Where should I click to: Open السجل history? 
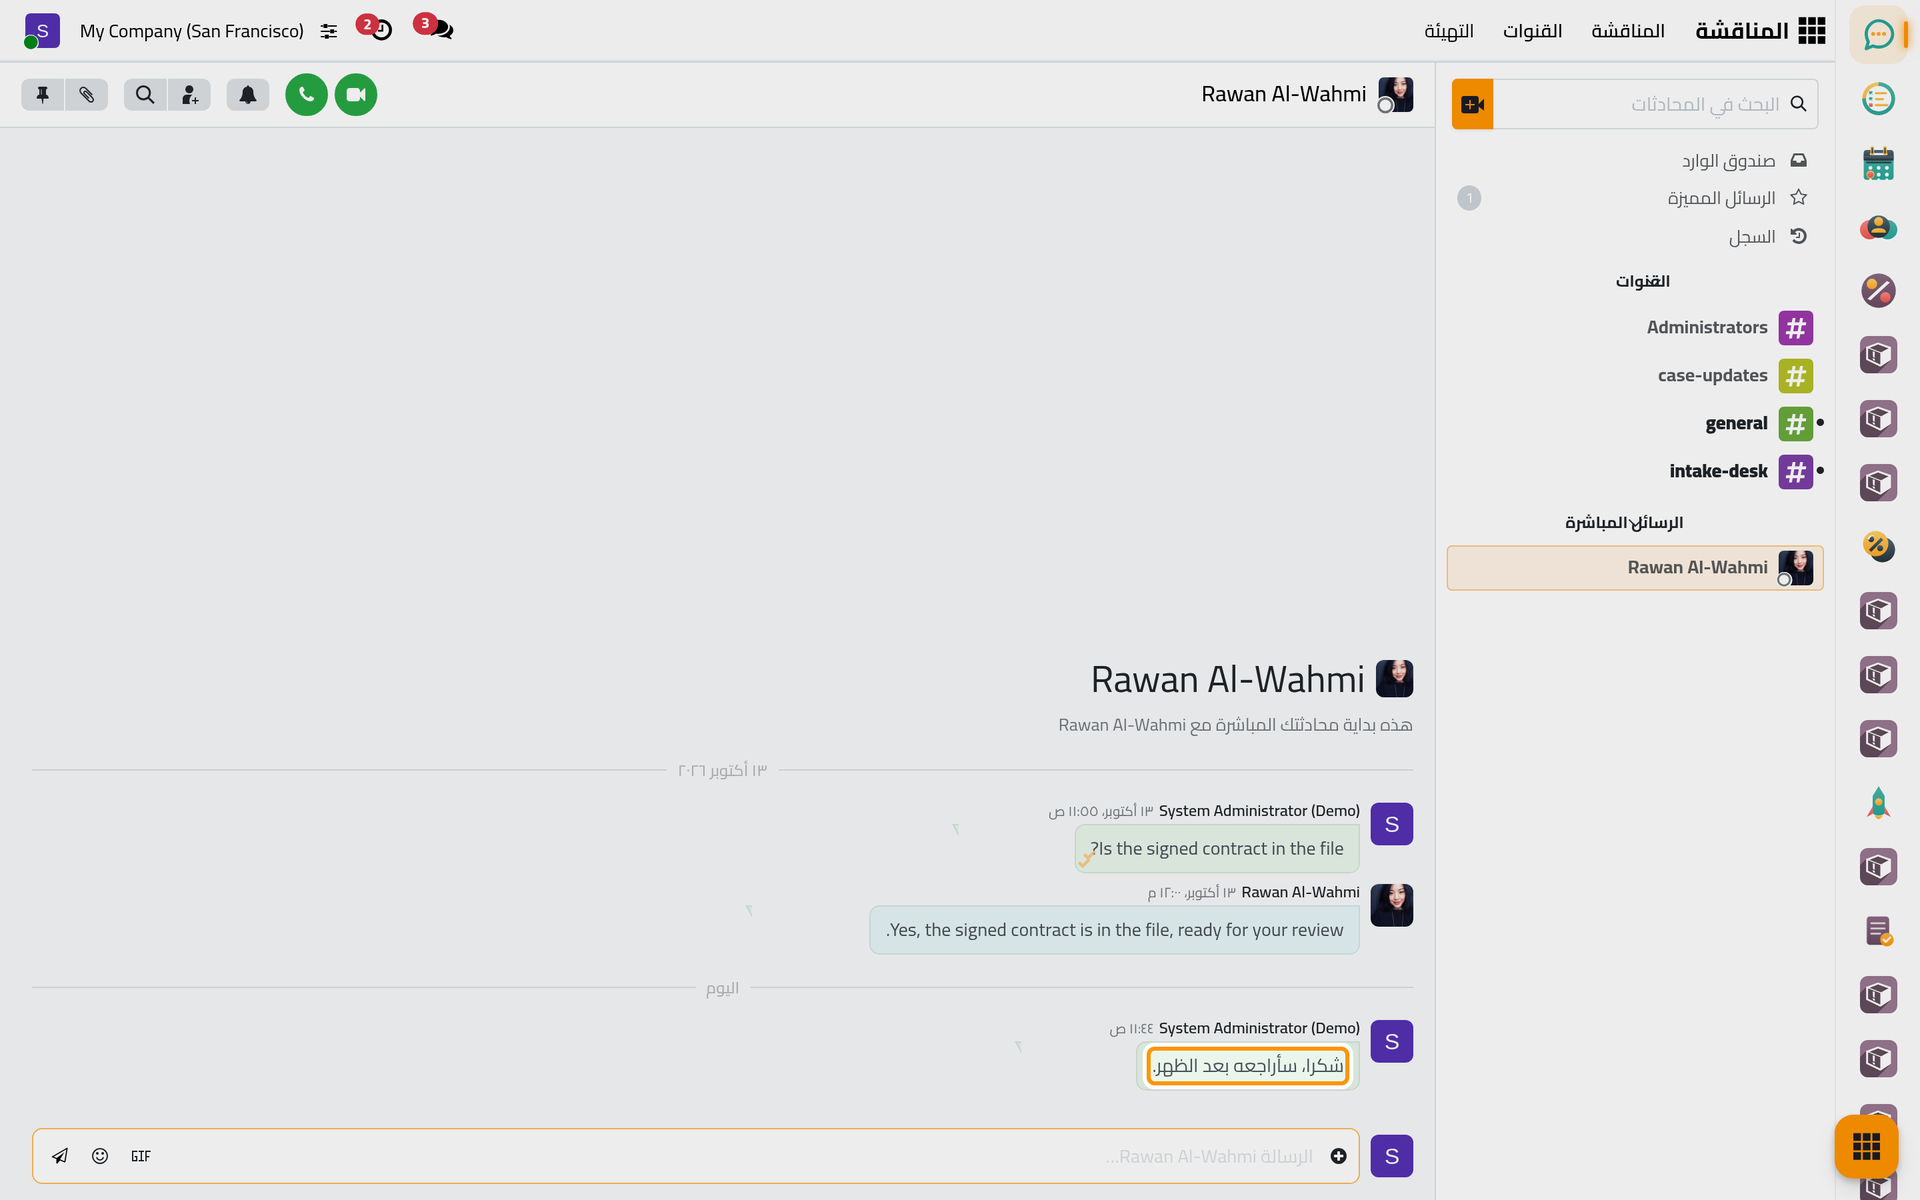(x=1635, y=237)
